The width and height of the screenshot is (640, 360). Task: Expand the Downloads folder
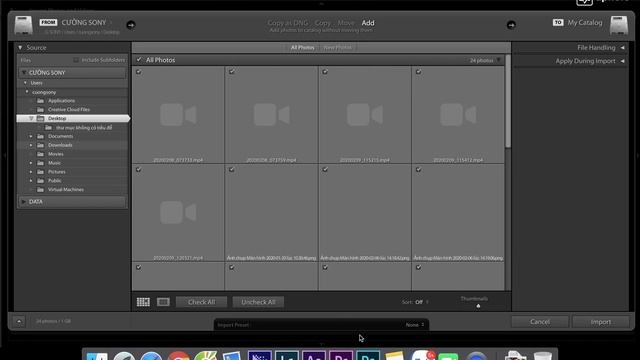[31, 145]
